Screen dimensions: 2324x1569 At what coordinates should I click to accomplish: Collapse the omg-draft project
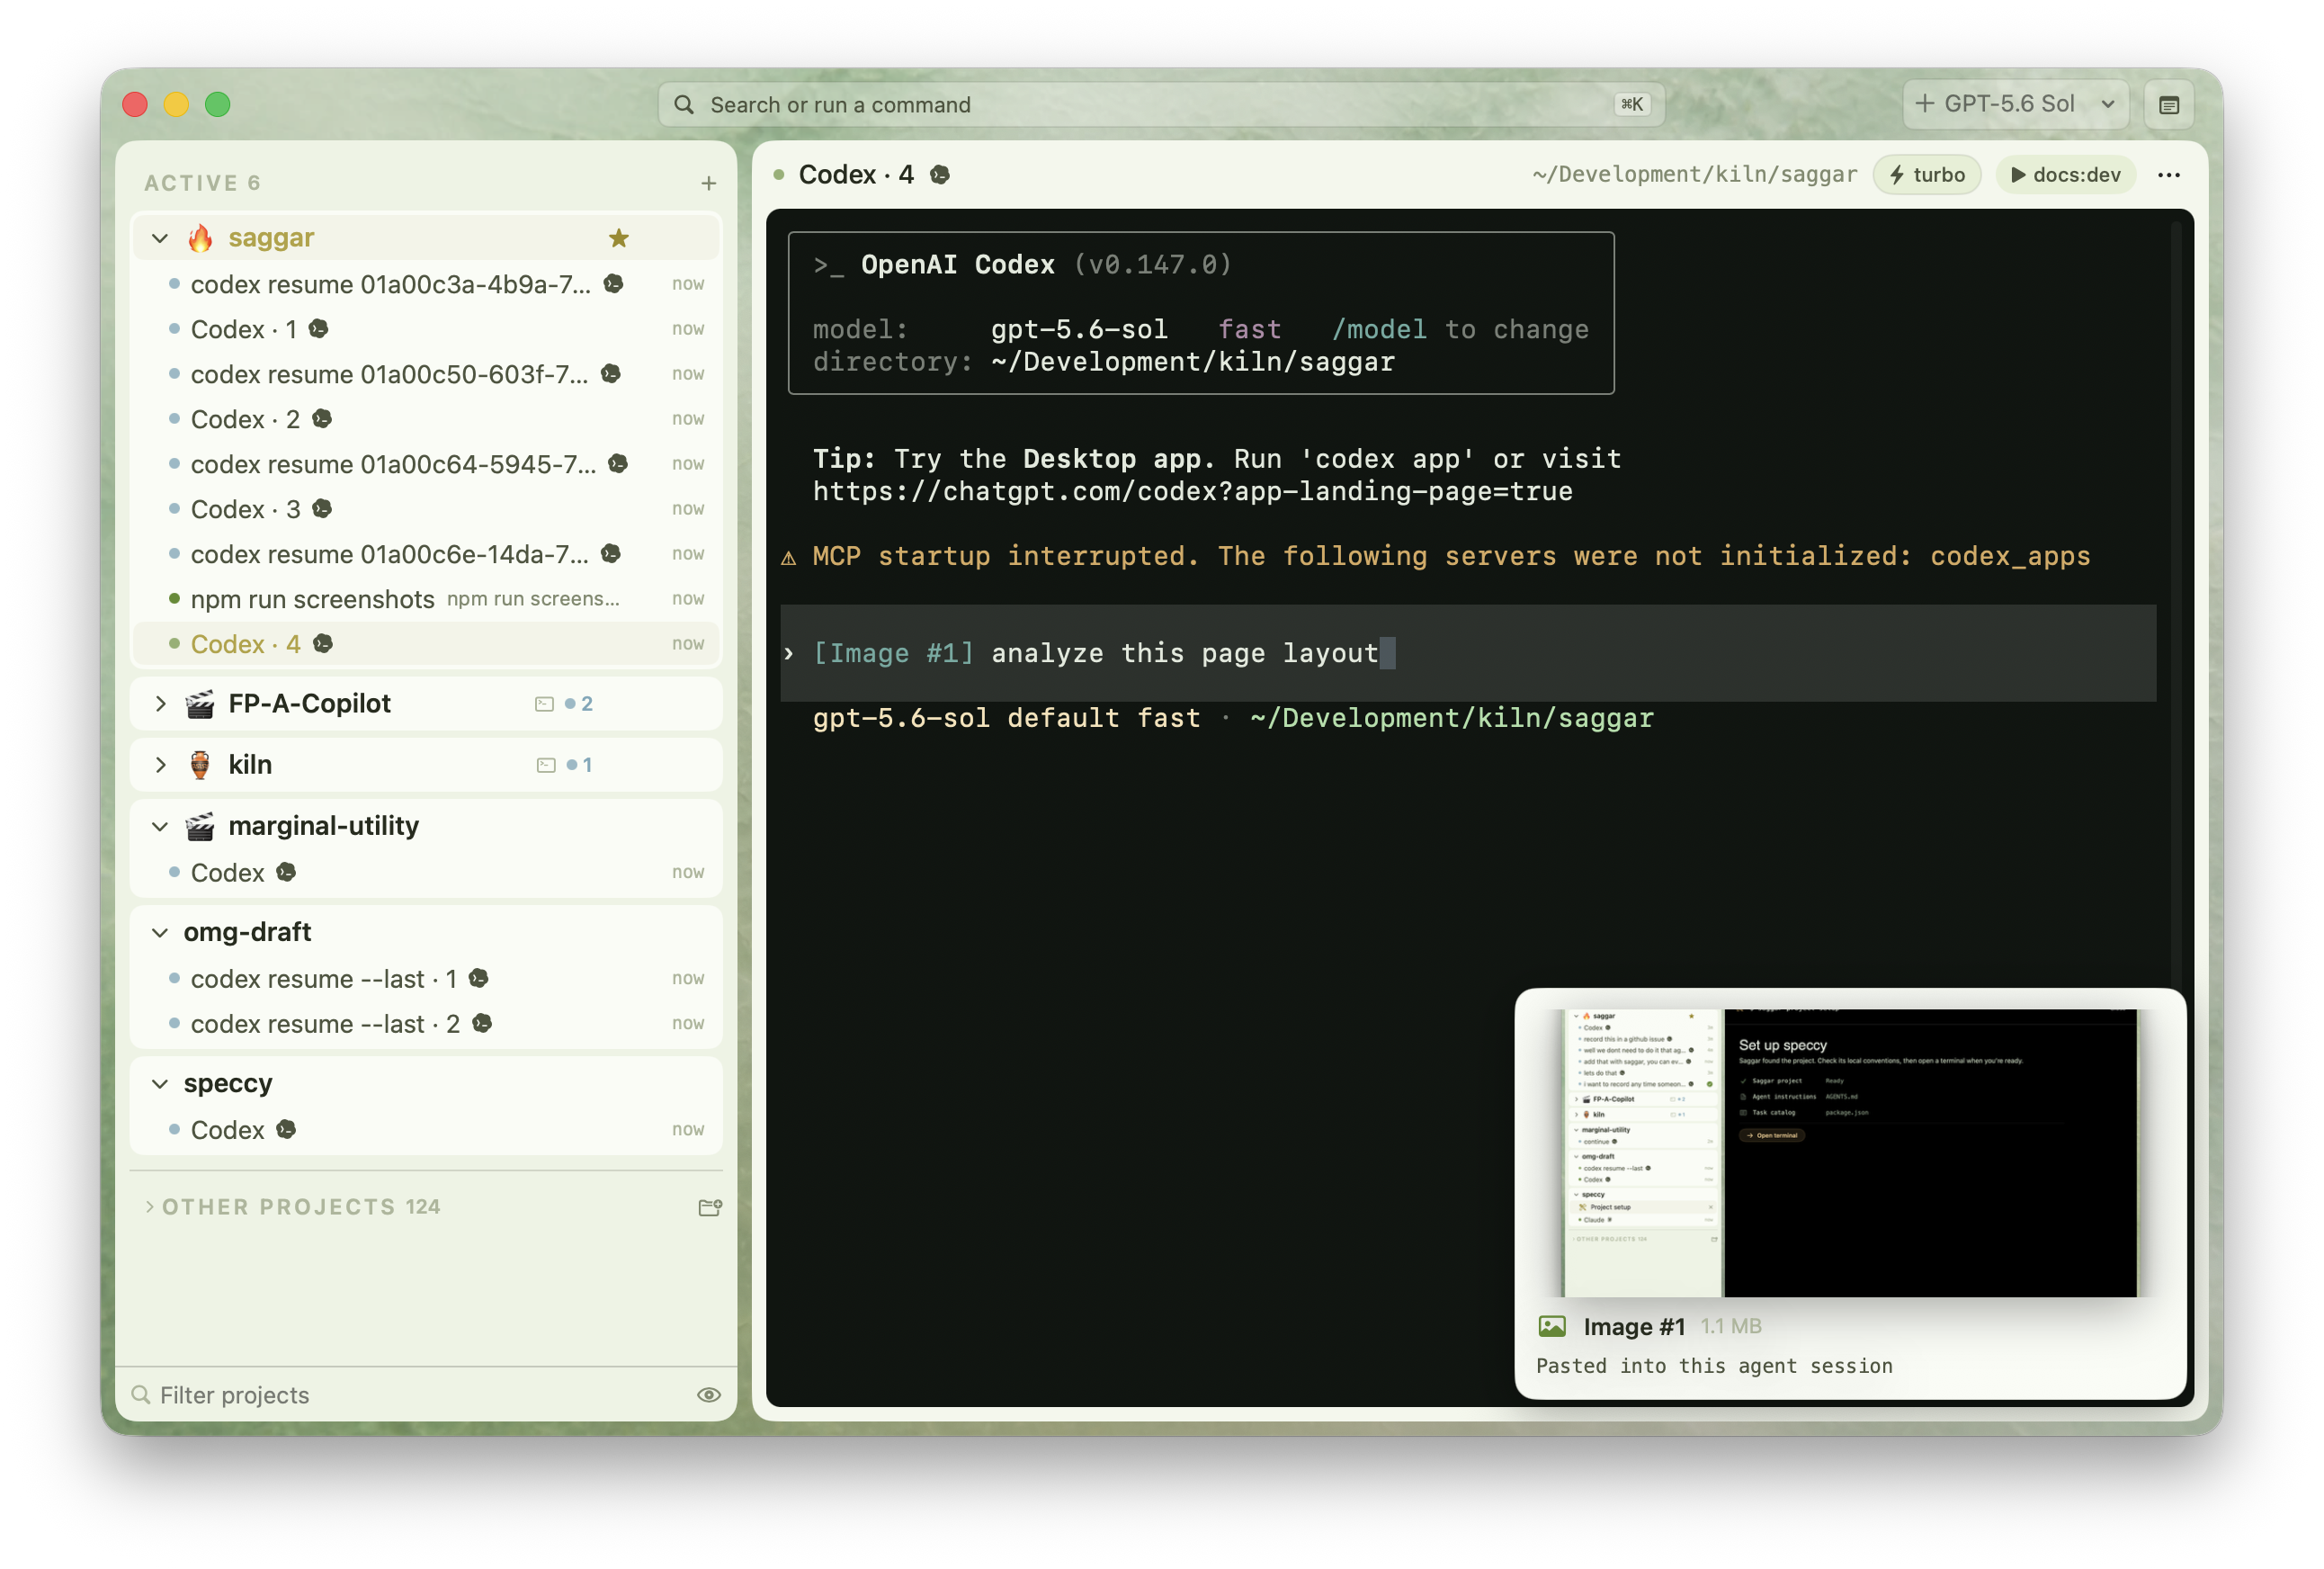(160, 933)
